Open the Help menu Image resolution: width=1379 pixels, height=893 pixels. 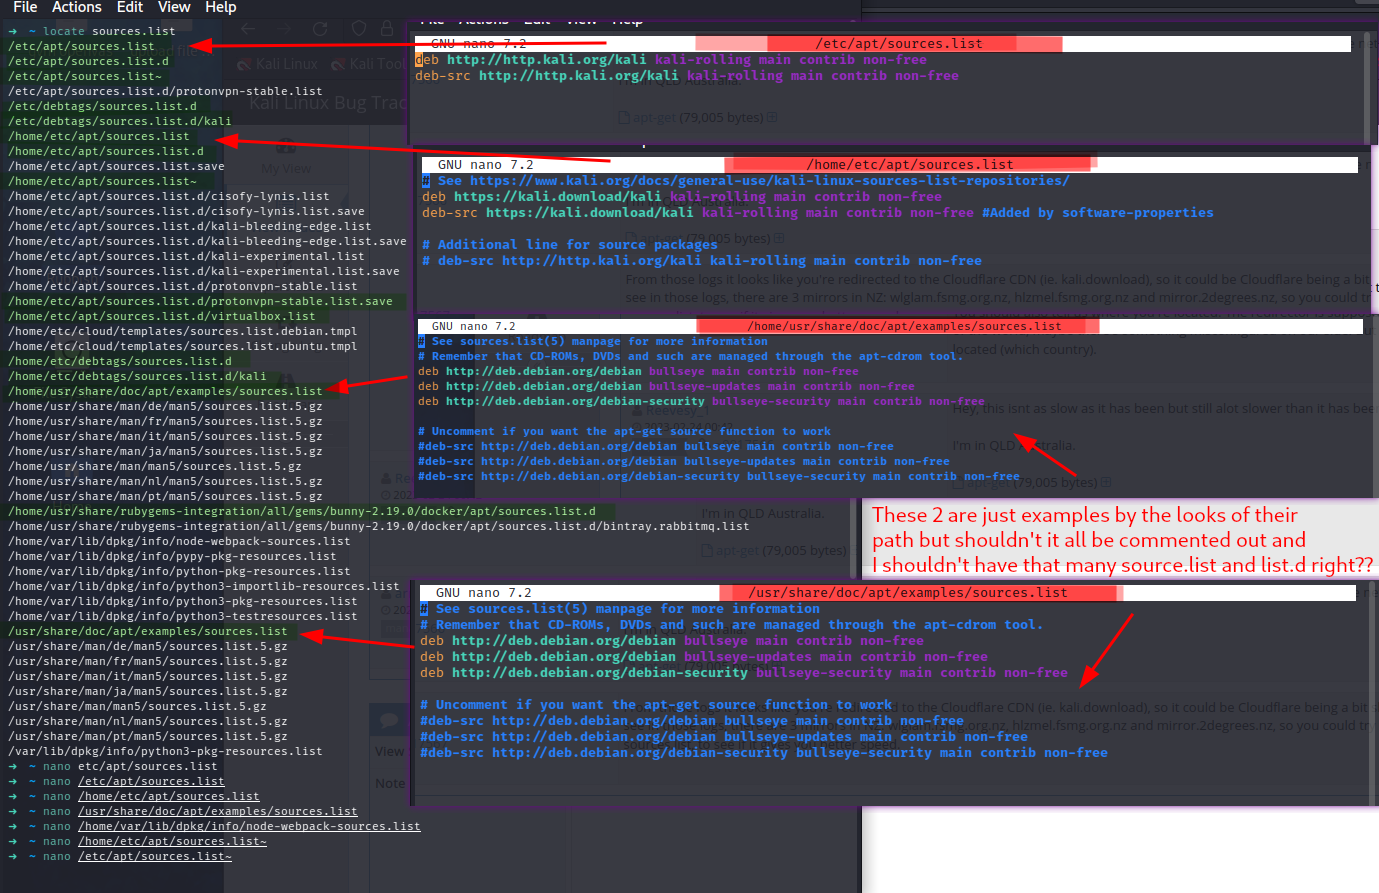[x=221, y=7]
